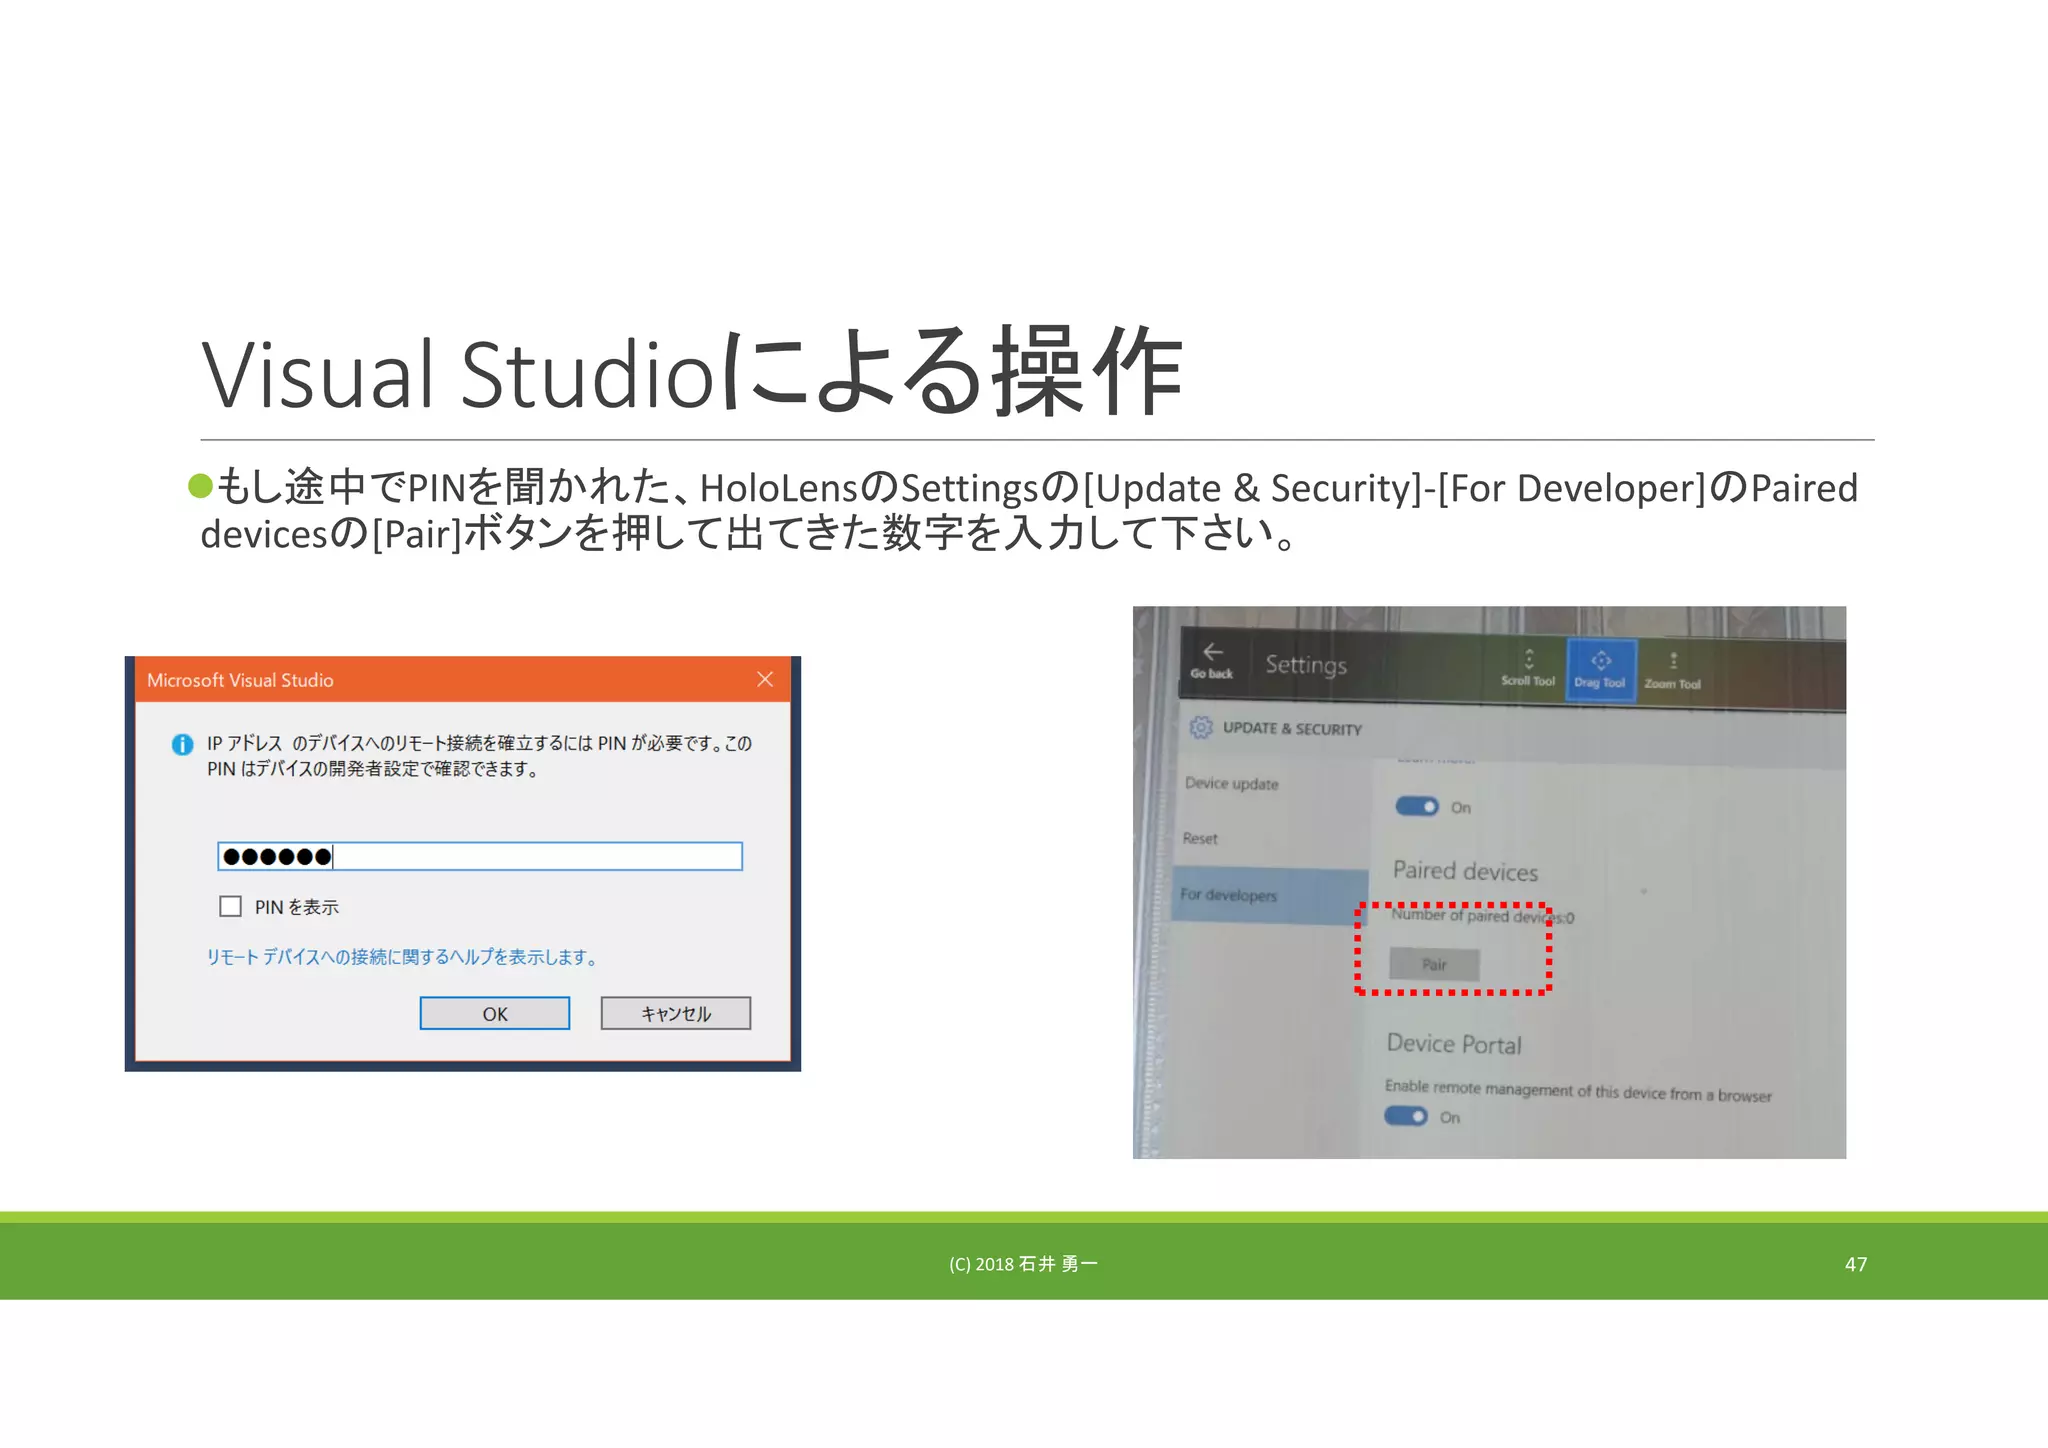The image size is (2048, 1448).
Task: Select For developers in Settings sidebar
Action: pos(1270,895)
